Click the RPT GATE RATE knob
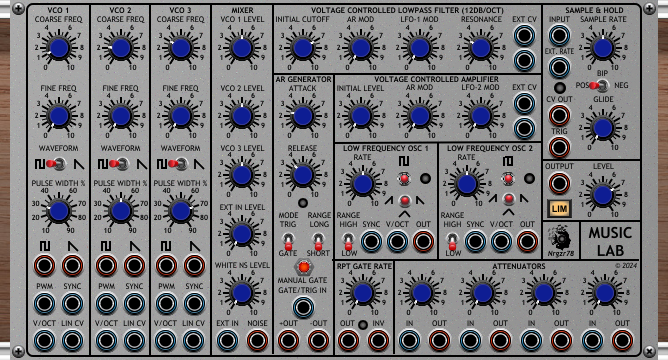This screenshot has width=668, height=360. coord(363,293)
